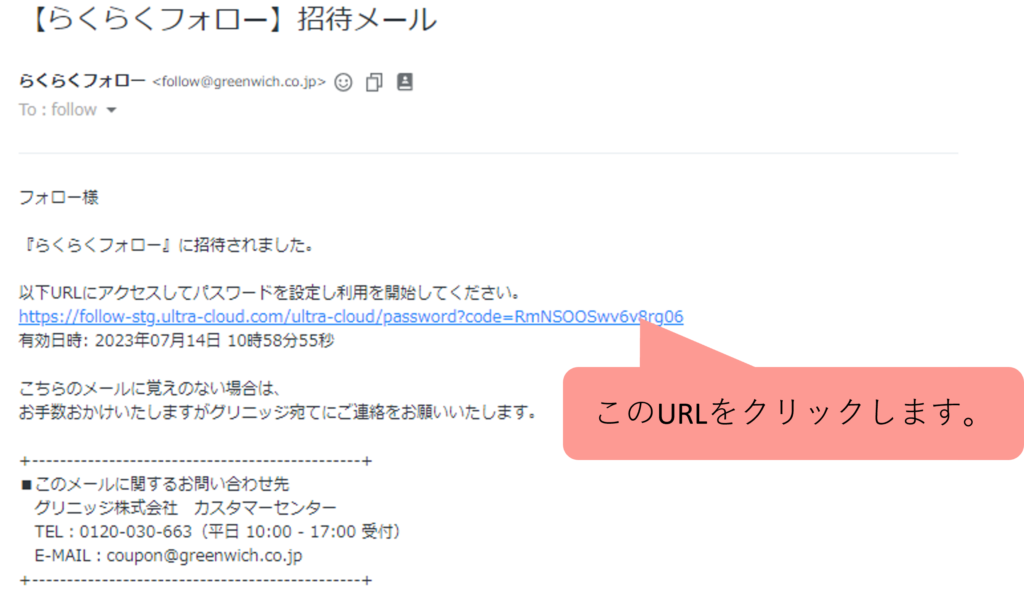1024x609 pixels.
Task: Click the contact card icon to add sender
Action: (405, 82)
